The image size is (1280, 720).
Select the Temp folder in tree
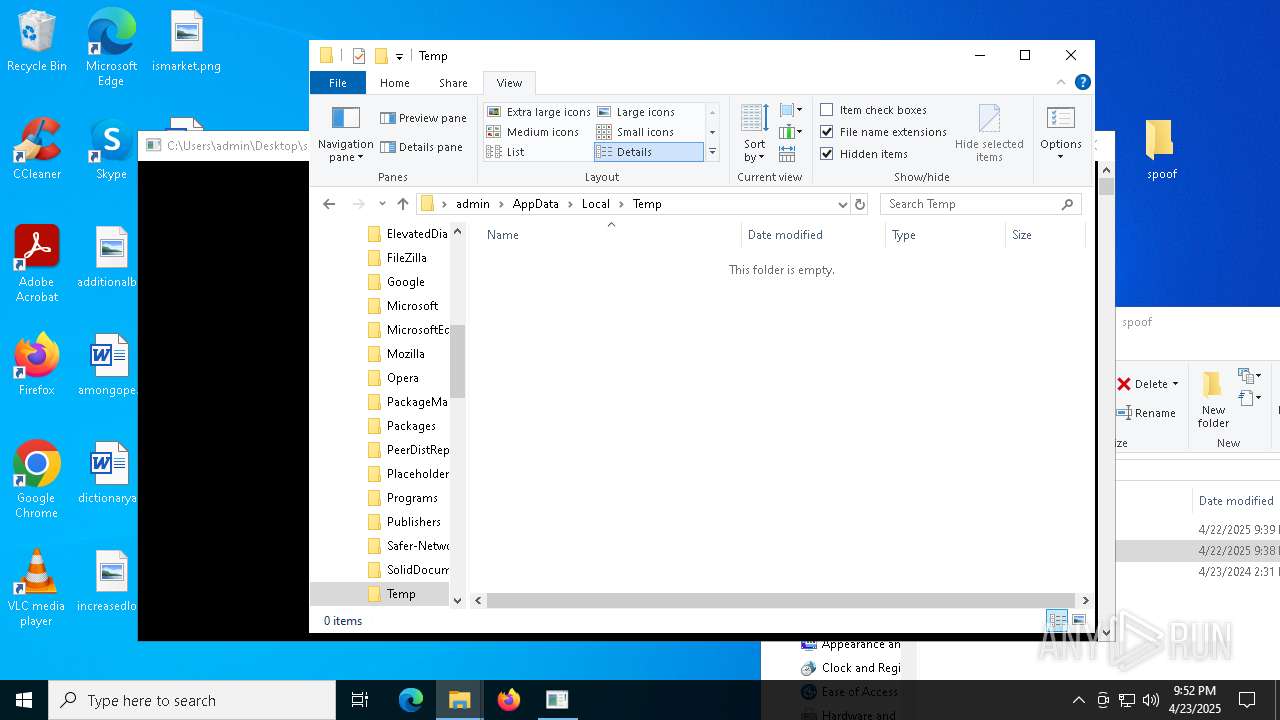click(401, 594)
